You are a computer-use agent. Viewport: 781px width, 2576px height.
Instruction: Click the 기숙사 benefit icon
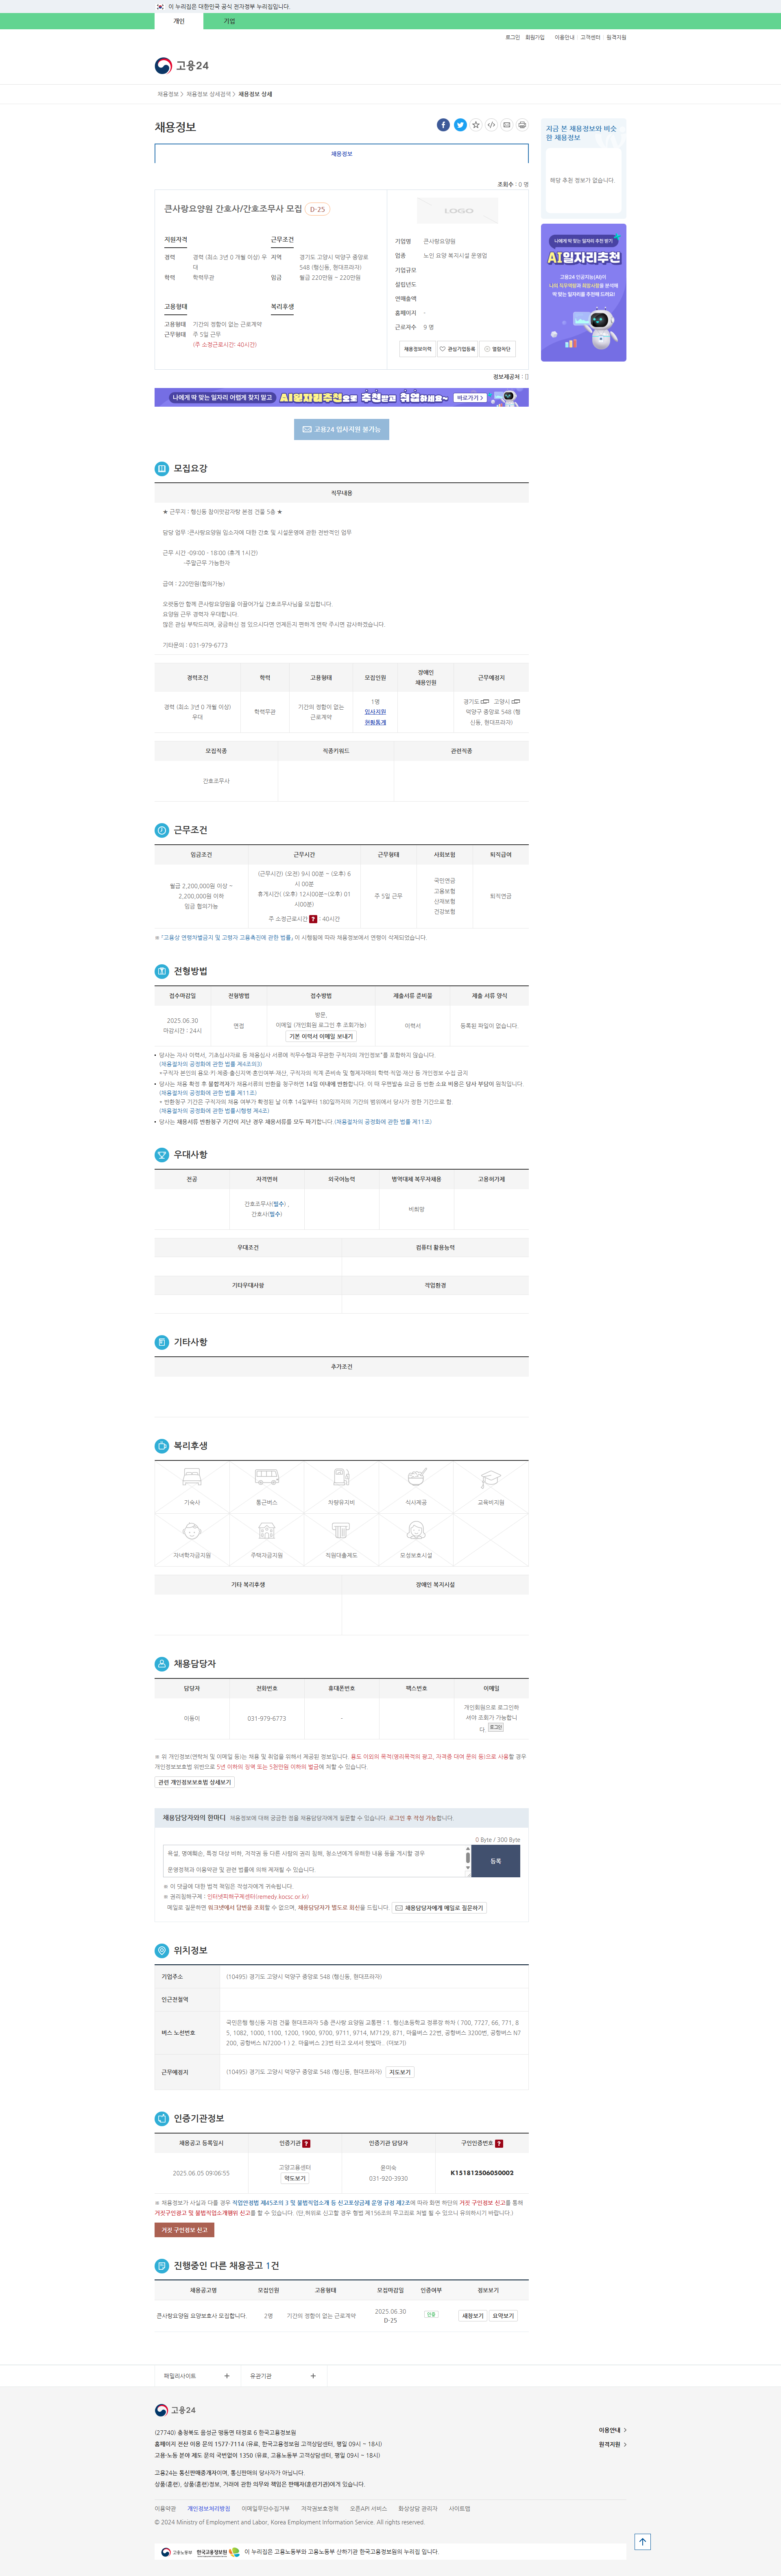(x=192, y=1477)
